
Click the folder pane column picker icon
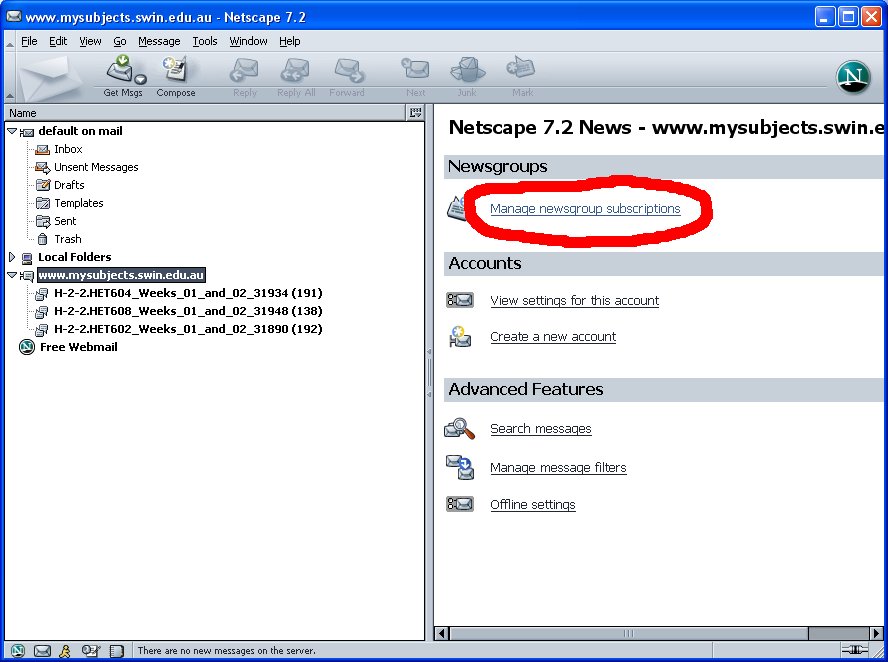point(415,113)
